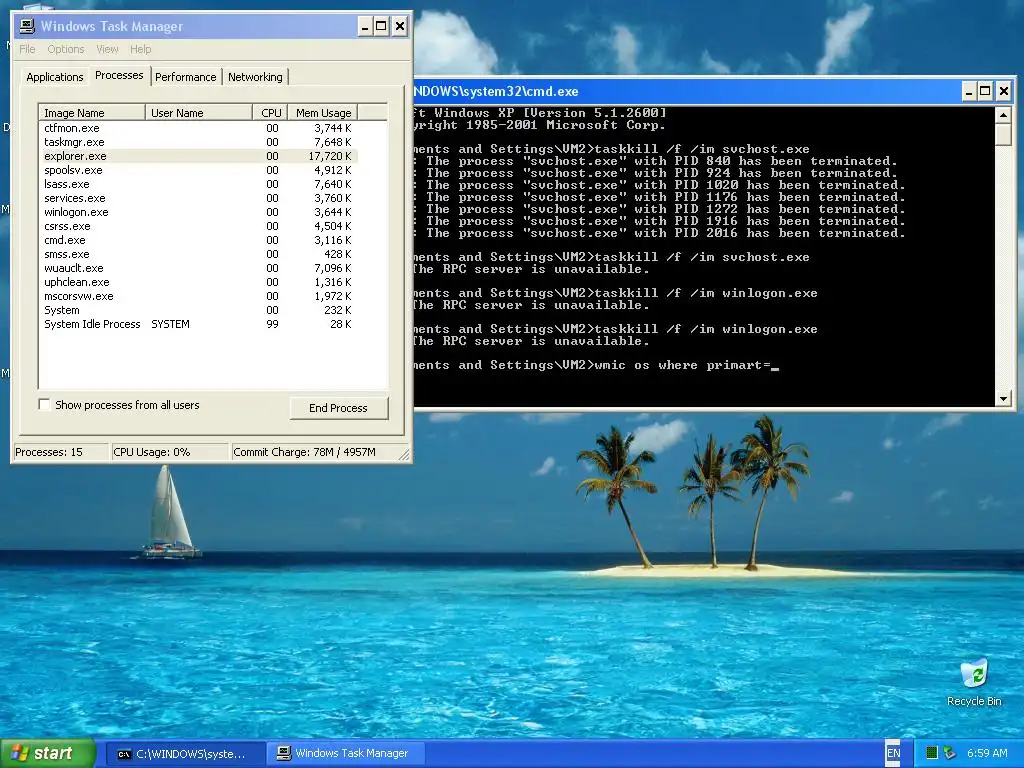Switch to the Processes tab
The image size is (1024, 768).
(119, 75)
